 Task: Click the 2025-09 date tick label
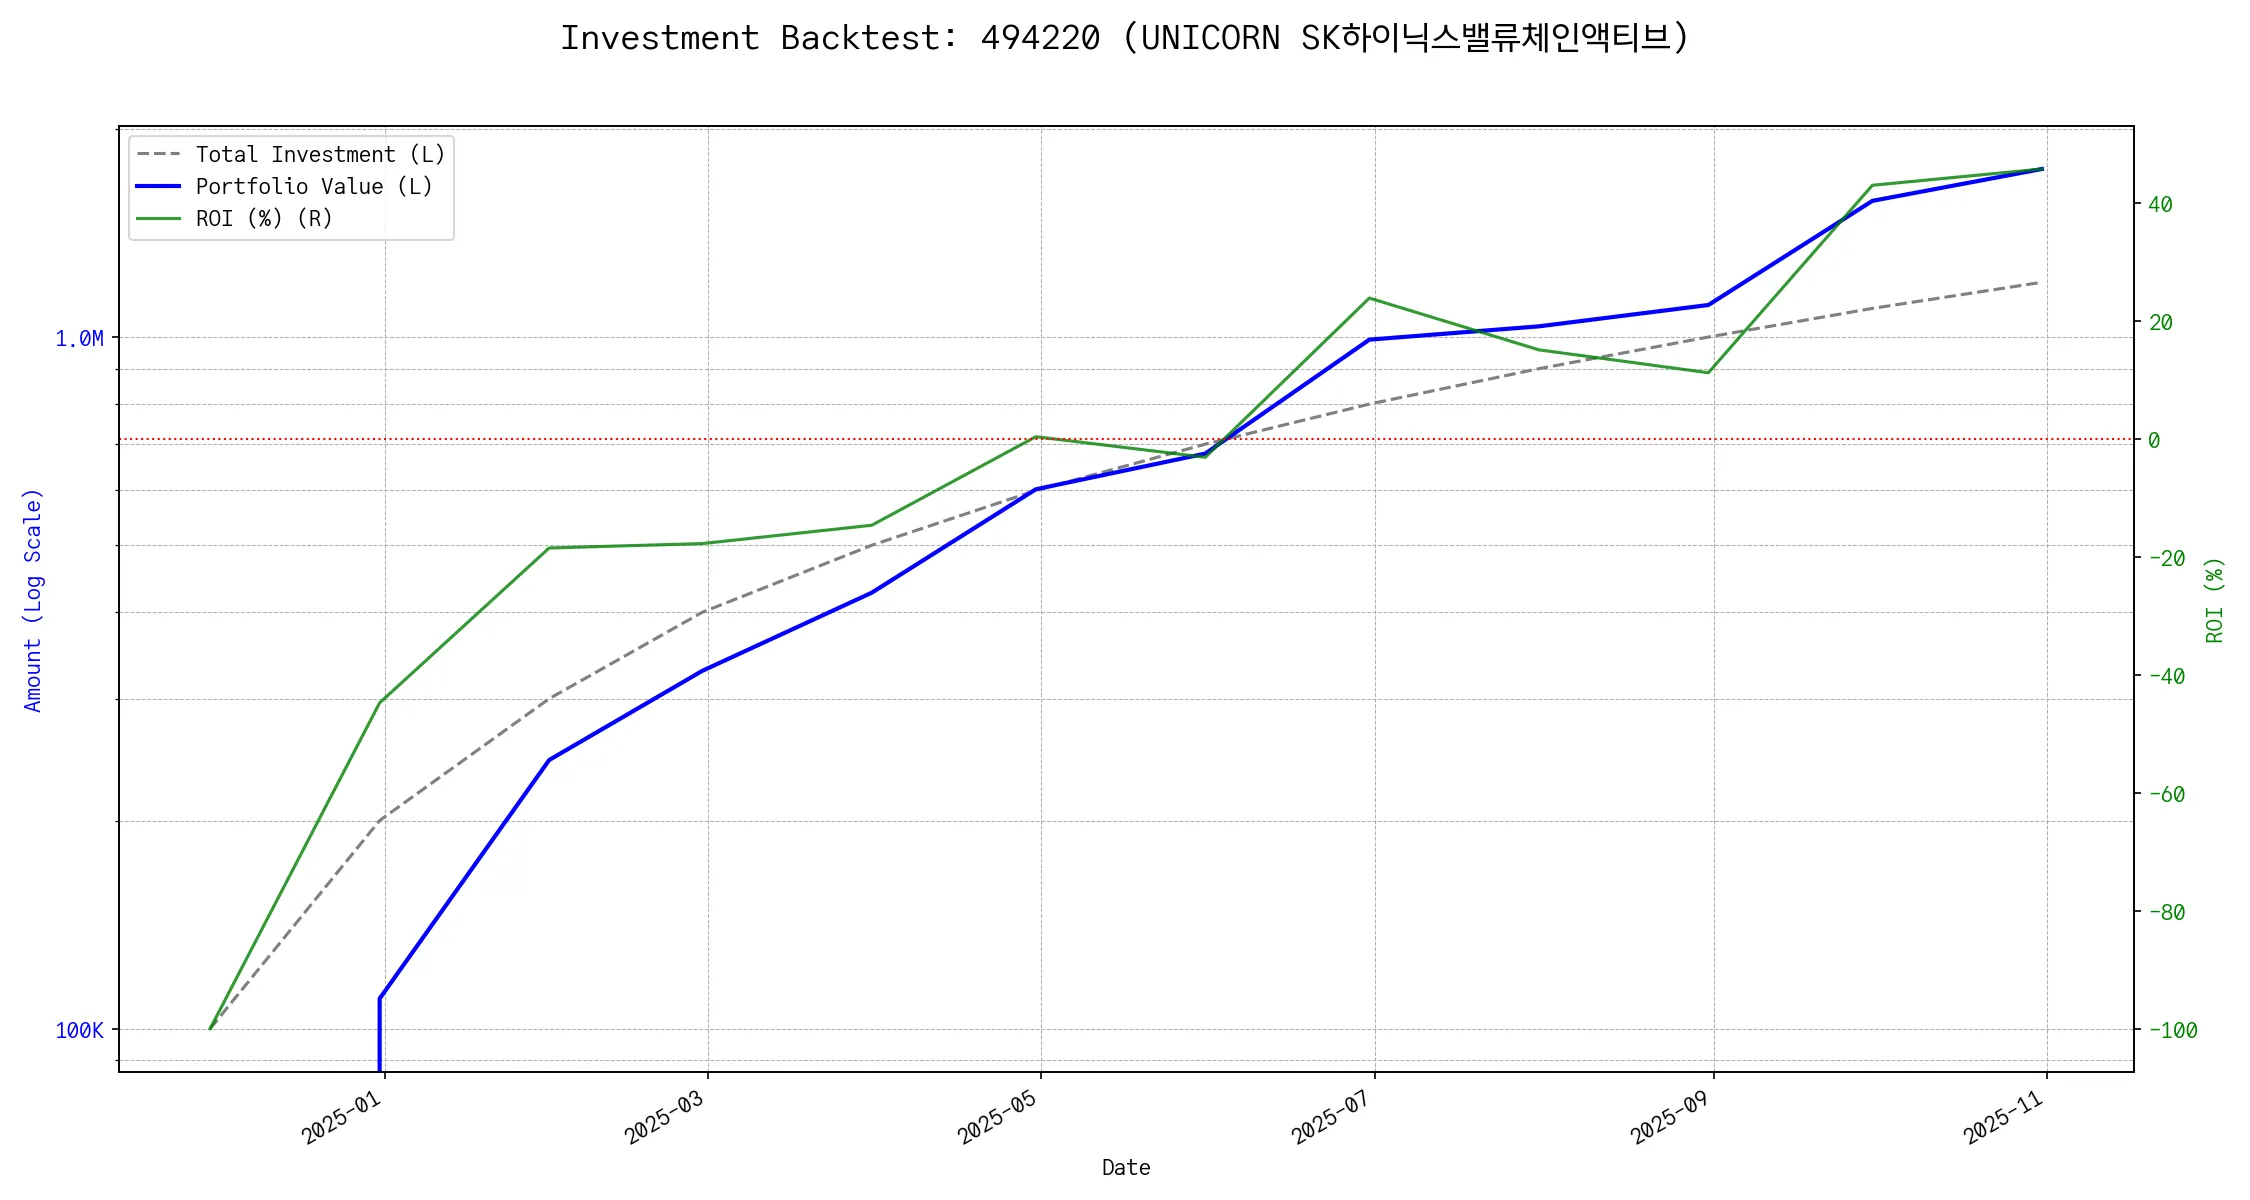[x=1671, y=1117]
